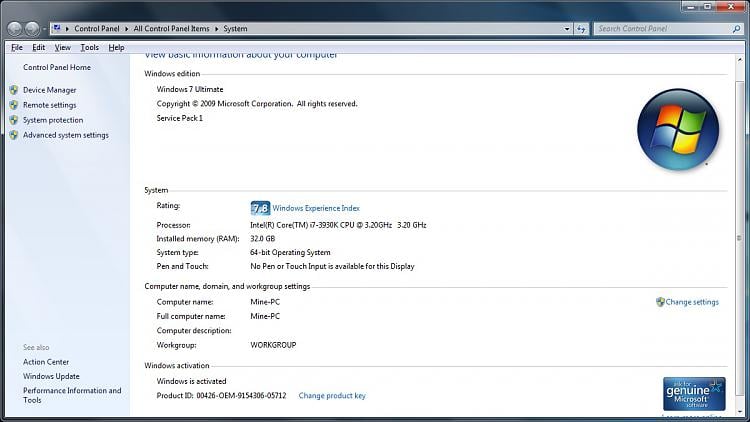Open Remote settings link
The image size is (750, 422).
tap(50, 105)
